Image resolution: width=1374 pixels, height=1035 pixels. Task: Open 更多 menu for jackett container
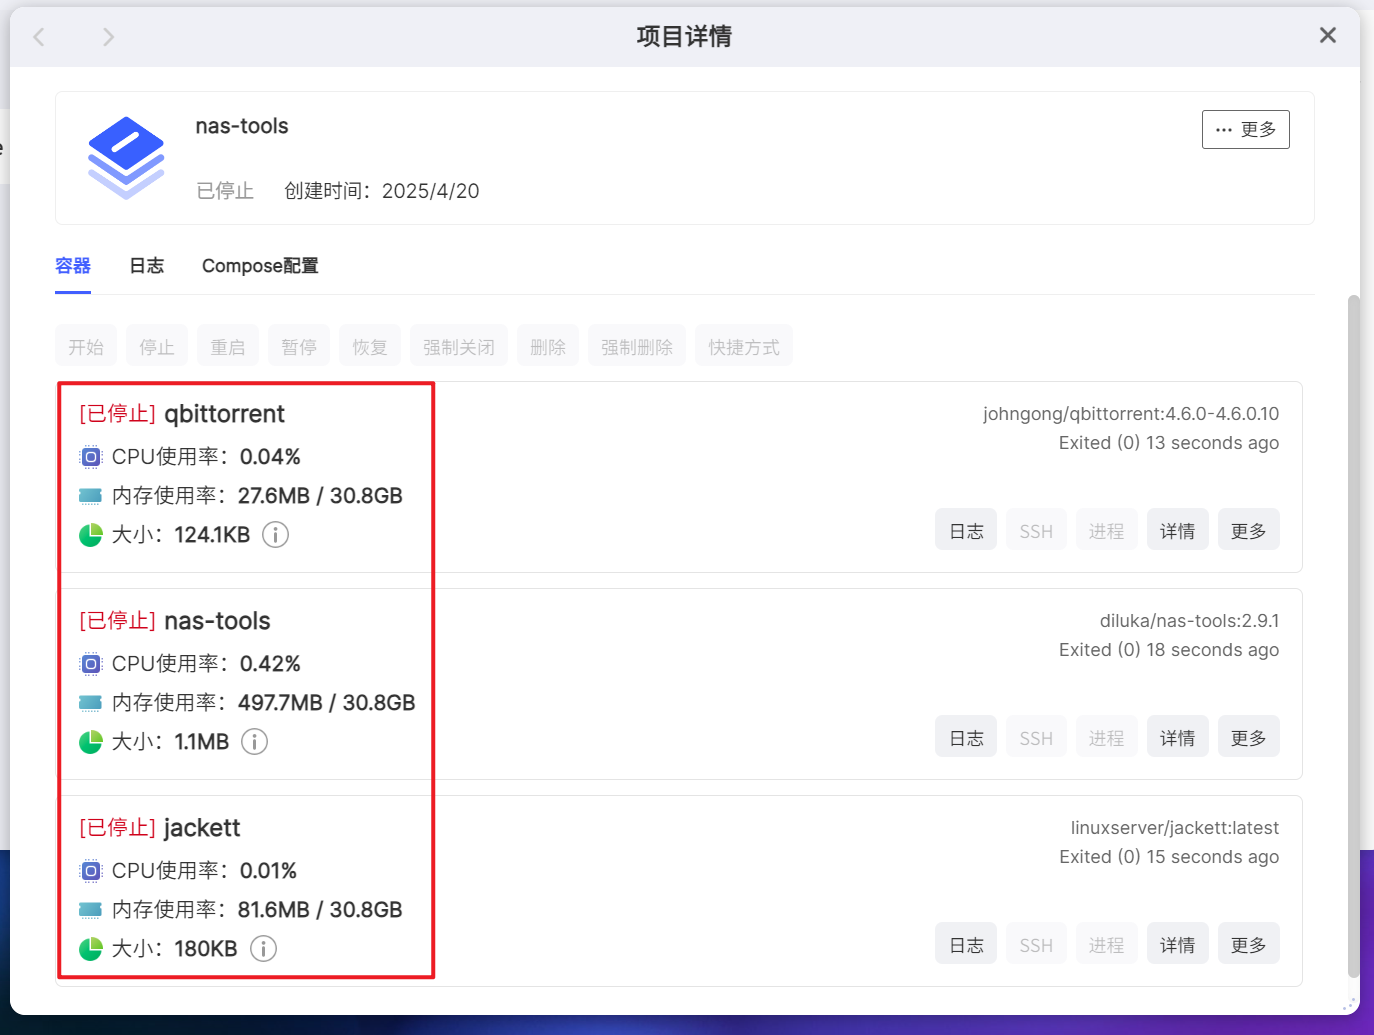pos(1249,944)
